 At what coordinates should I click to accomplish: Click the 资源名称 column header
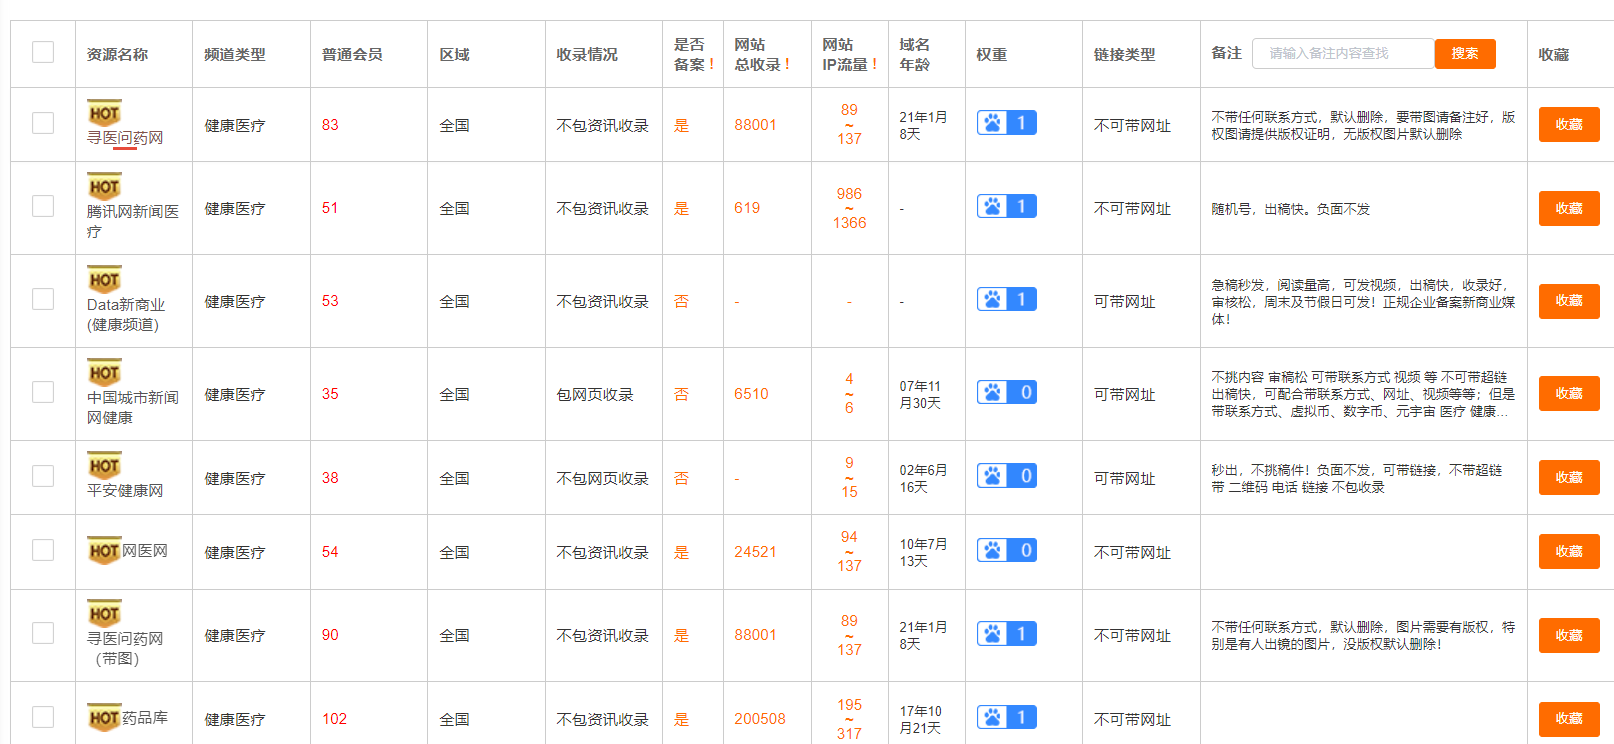pos(118,54)
